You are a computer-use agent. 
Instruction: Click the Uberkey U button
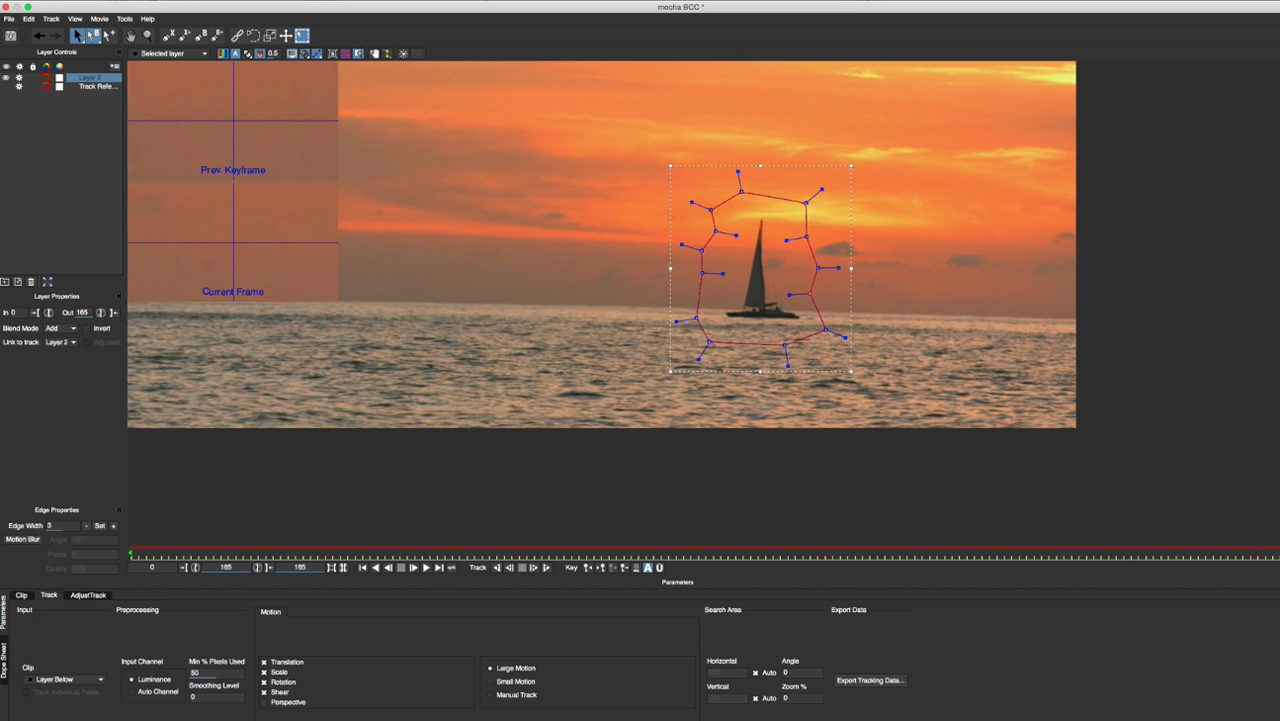(660, 568)
